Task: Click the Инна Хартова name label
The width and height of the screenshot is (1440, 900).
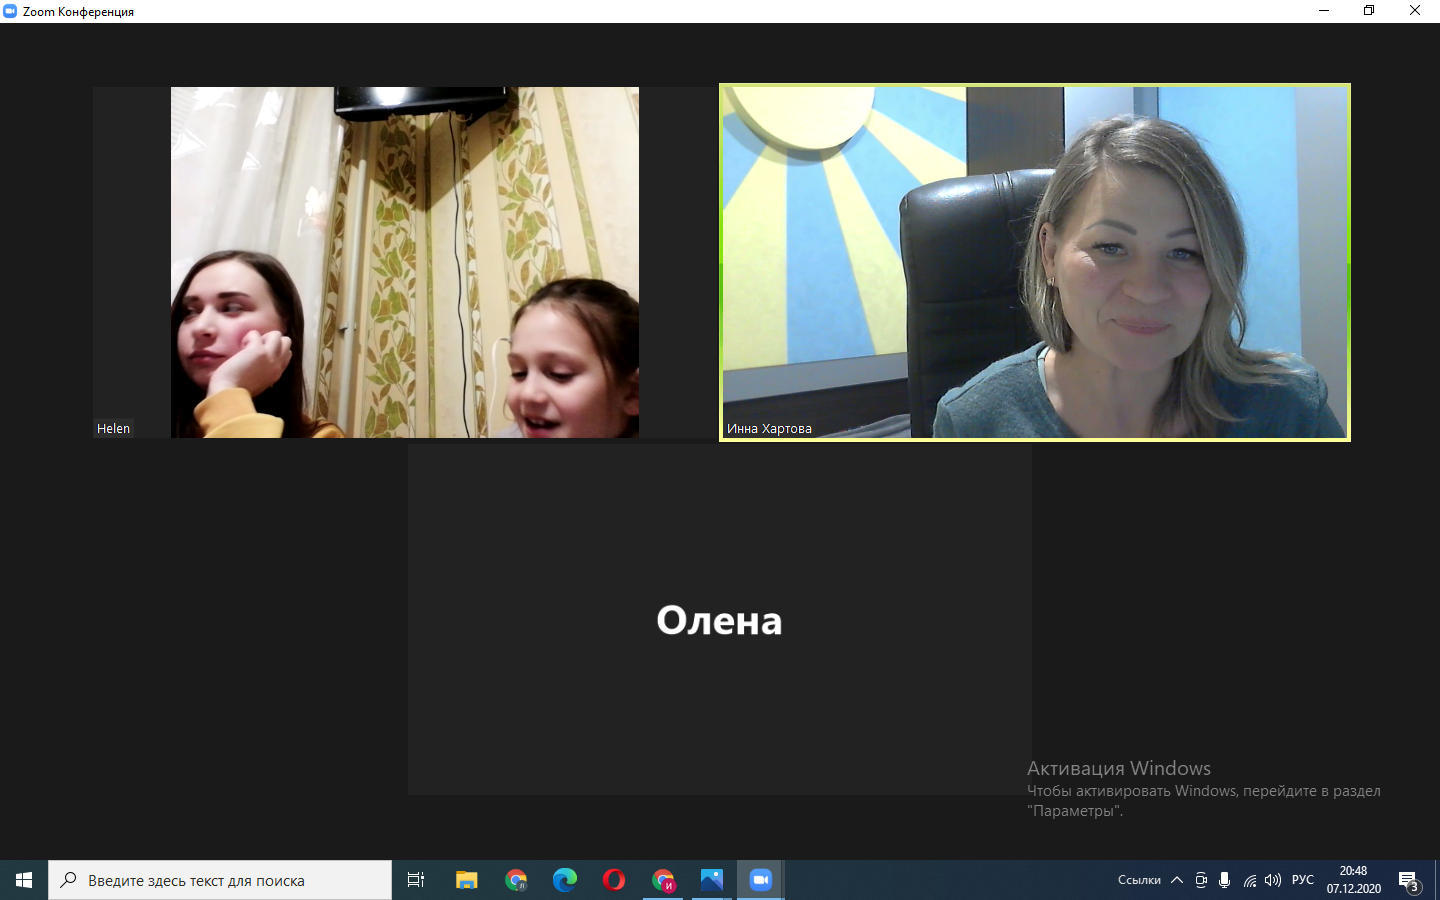Action: click(769, 428)
